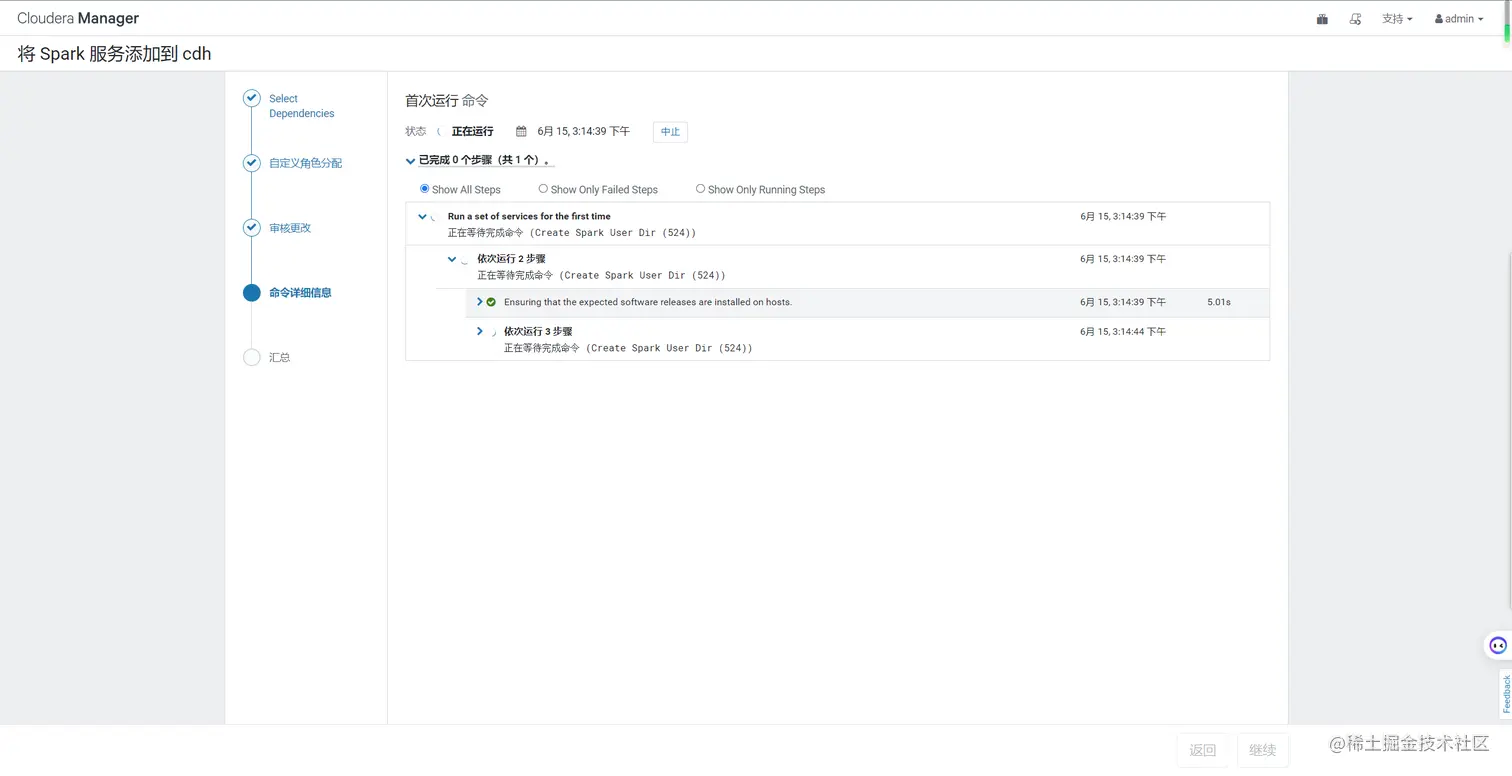Viewport: 1512px width, 776px height.
Task: Click Run a set of services title
Action: click(529, 216)
